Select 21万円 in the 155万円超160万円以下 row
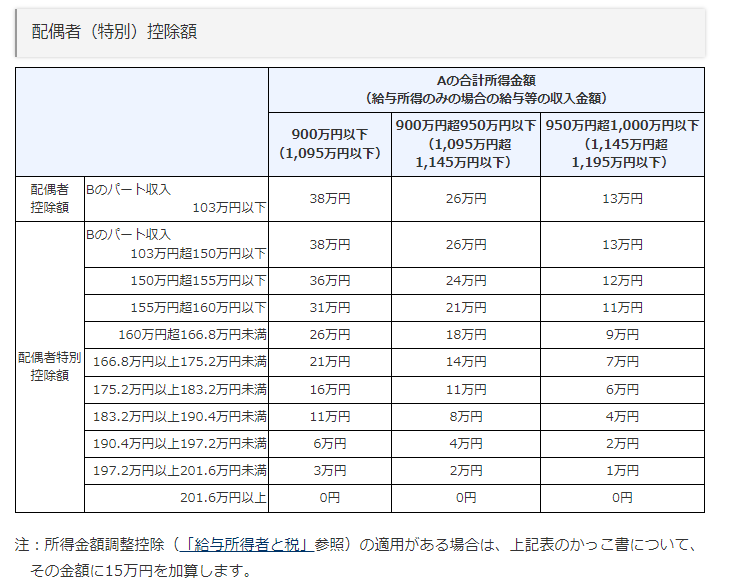The image size is (732, 579). [465, 308]
